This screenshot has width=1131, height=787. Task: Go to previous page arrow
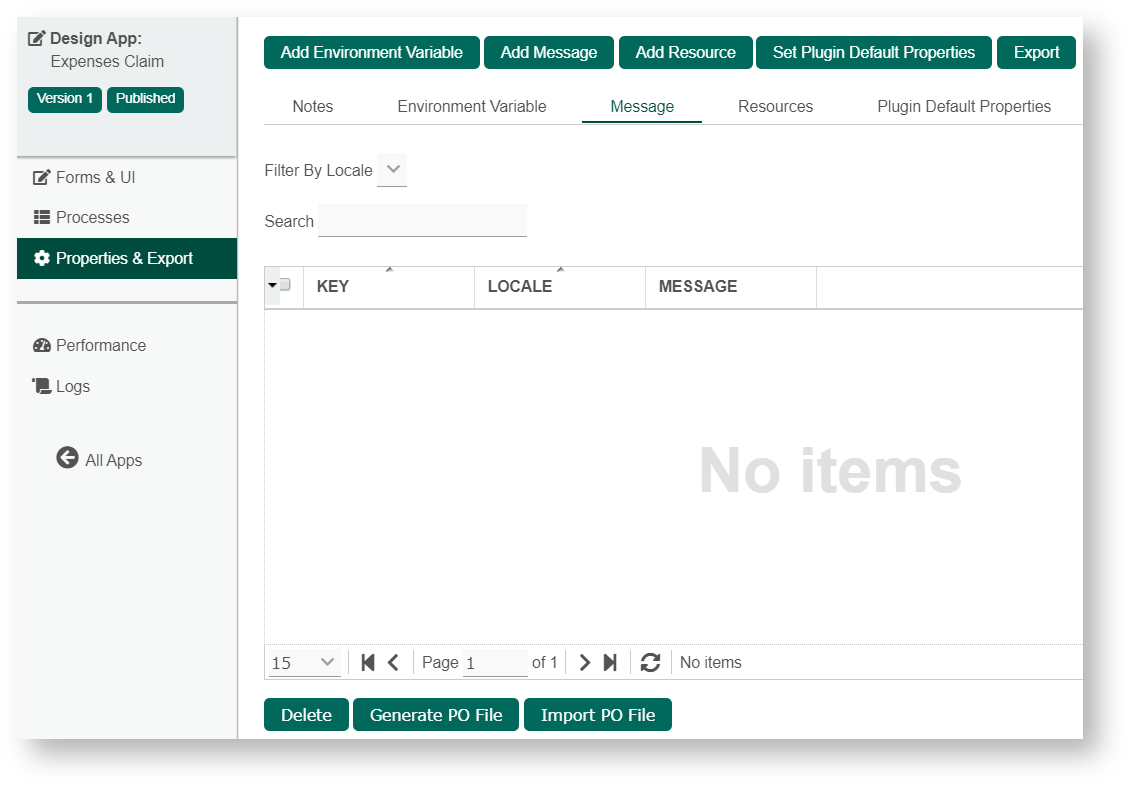393,662
